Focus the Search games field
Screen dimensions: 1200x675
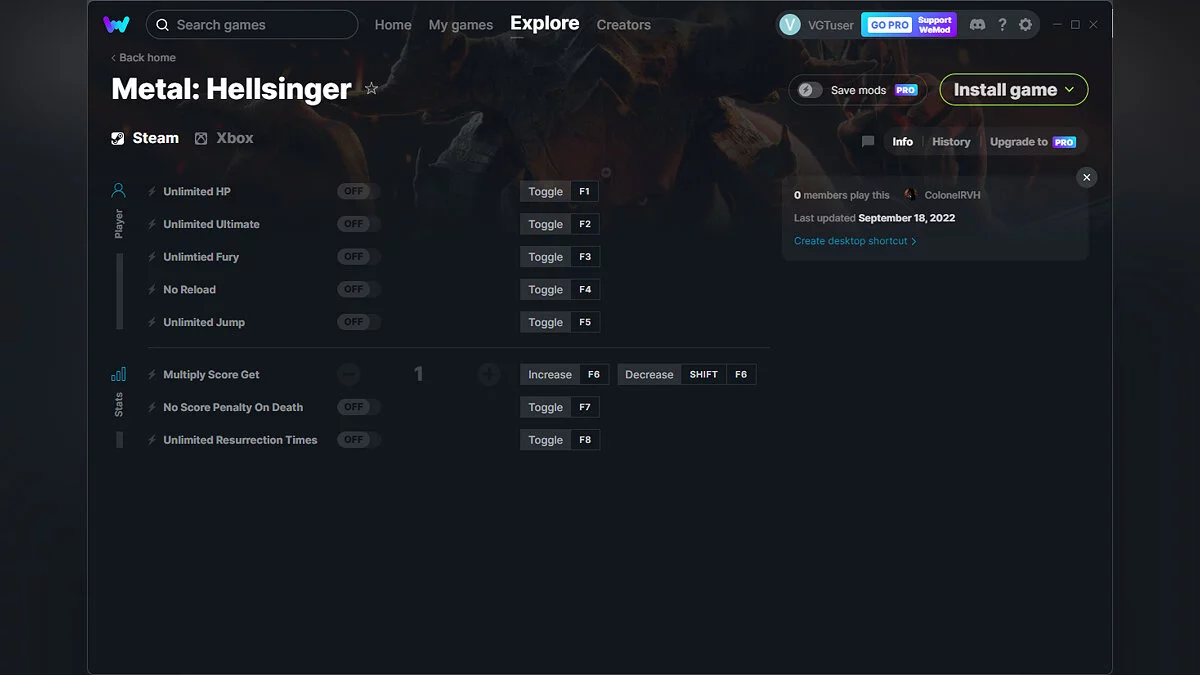pyautogui.click(x=252, y=25)
